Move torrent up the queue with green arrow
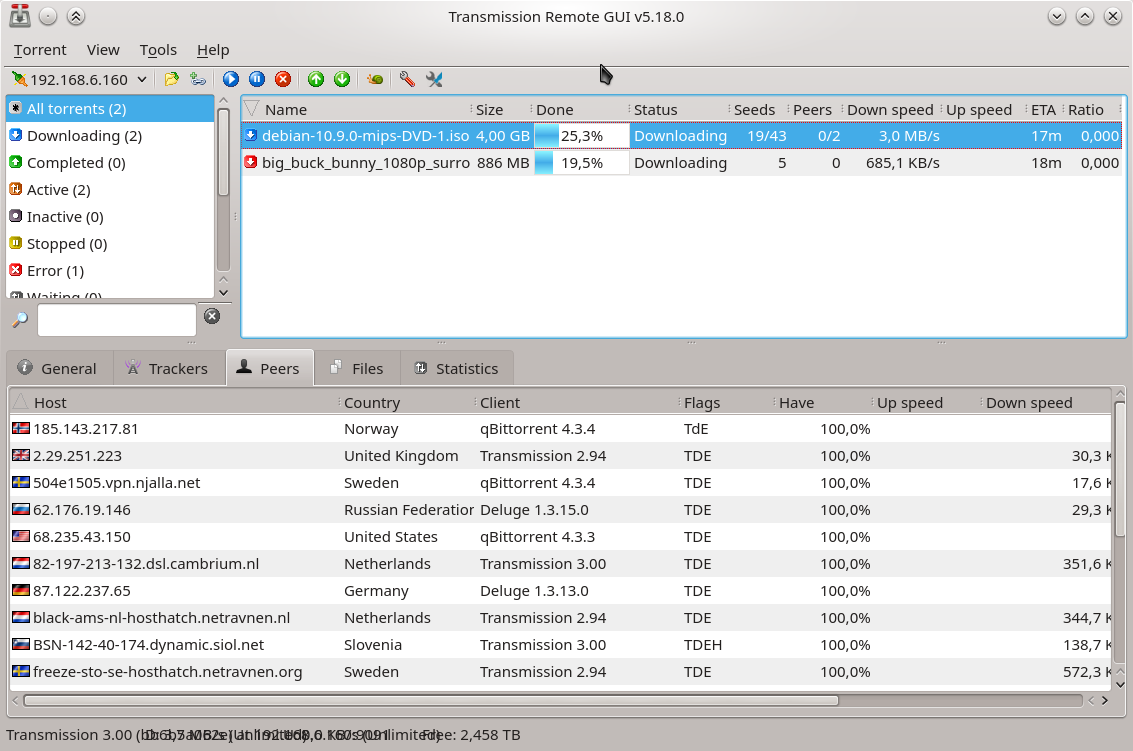The height and width of the screenshot is (751, 1133). point(316,79)
